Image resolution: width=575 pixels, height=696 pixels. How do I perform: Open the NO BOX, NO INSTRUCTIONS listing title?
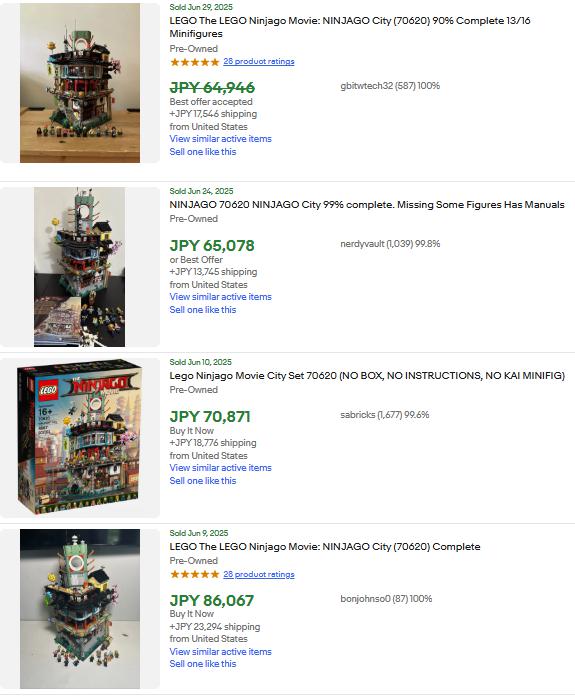(367, 376)
